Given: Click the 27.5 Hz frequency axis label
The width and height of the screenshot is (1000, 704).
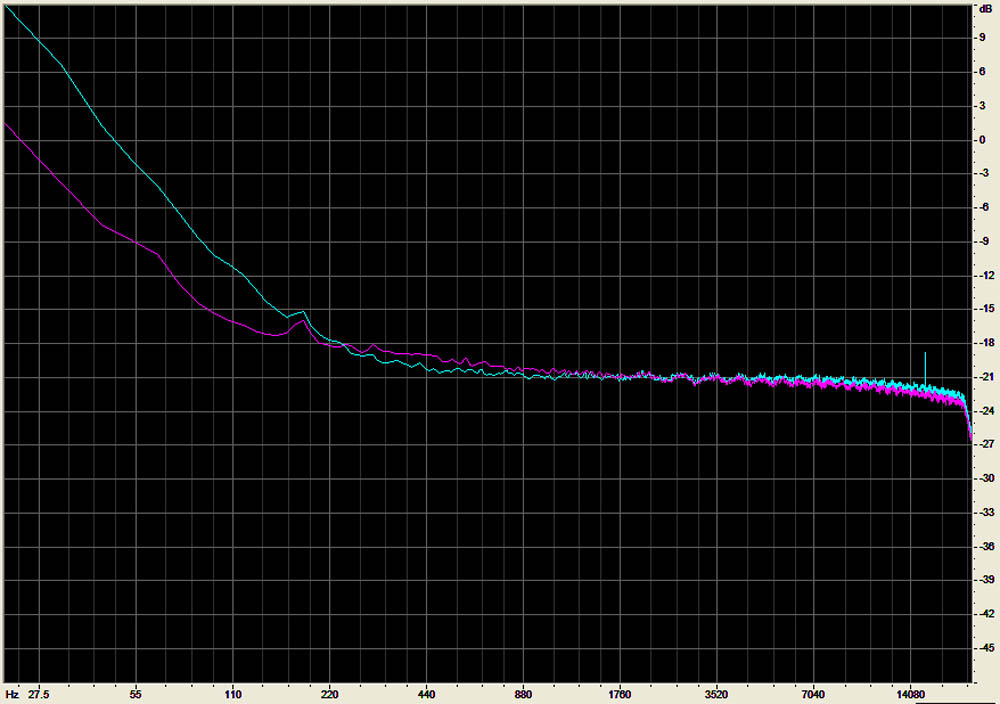Looking at the screenshot, I should 38,694.
